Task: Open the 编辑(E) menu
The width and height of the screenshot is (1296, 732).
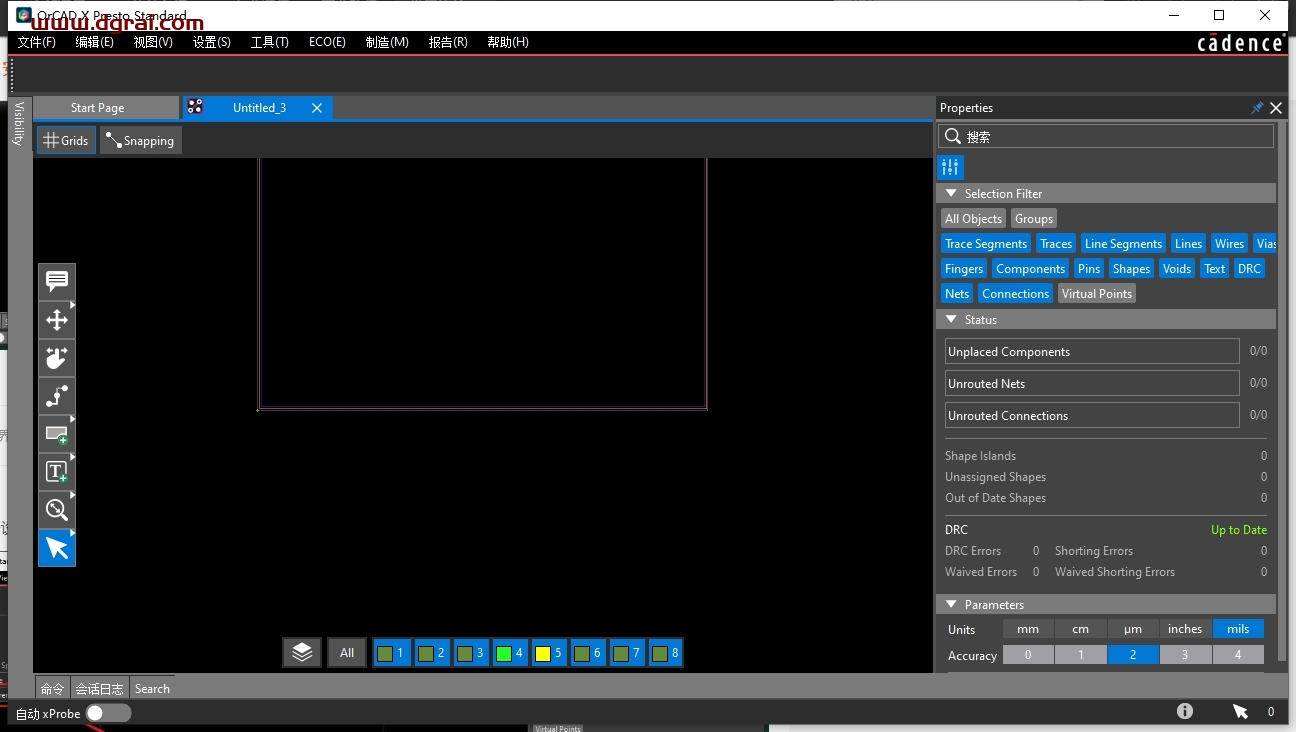Action: 94,42
